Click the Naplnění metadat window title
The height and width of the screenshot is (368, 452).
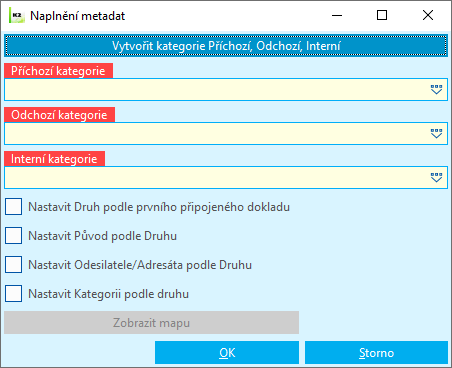pyautogui.click(x=77, y=16)
